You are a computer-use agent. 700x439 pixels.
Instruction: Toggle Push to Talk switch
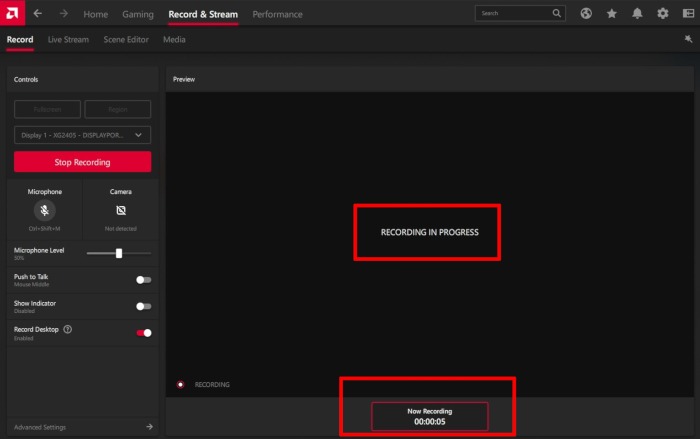click(144, 280)
